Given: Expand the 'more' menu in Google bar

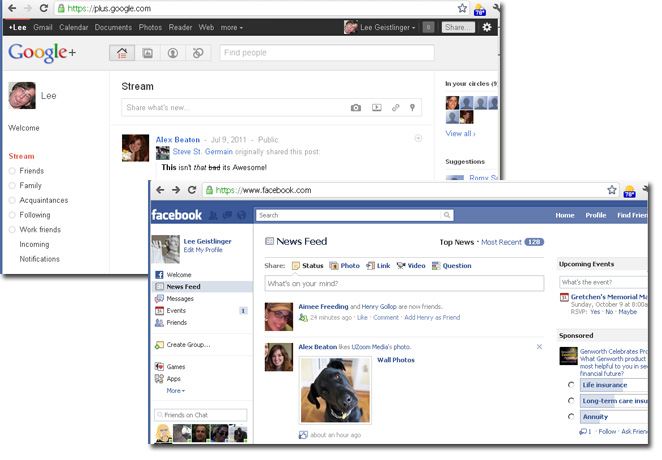Looking at the screenshot, I should coord(231,27).
